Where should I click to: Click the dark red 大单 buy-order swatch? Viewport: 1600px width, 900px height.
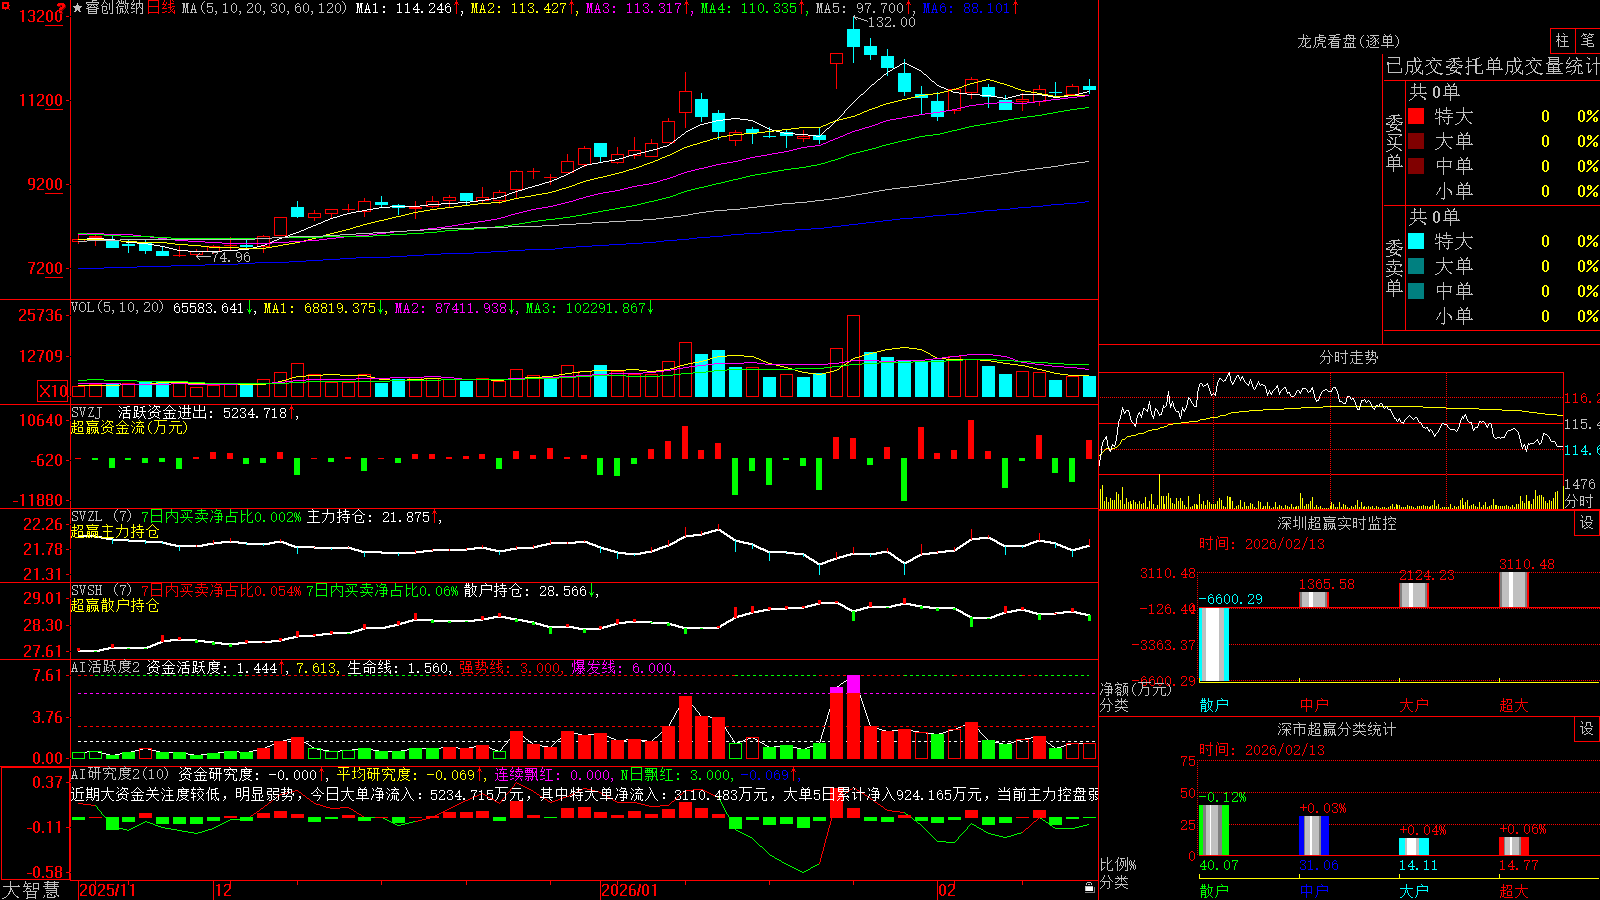[1416, 141]
